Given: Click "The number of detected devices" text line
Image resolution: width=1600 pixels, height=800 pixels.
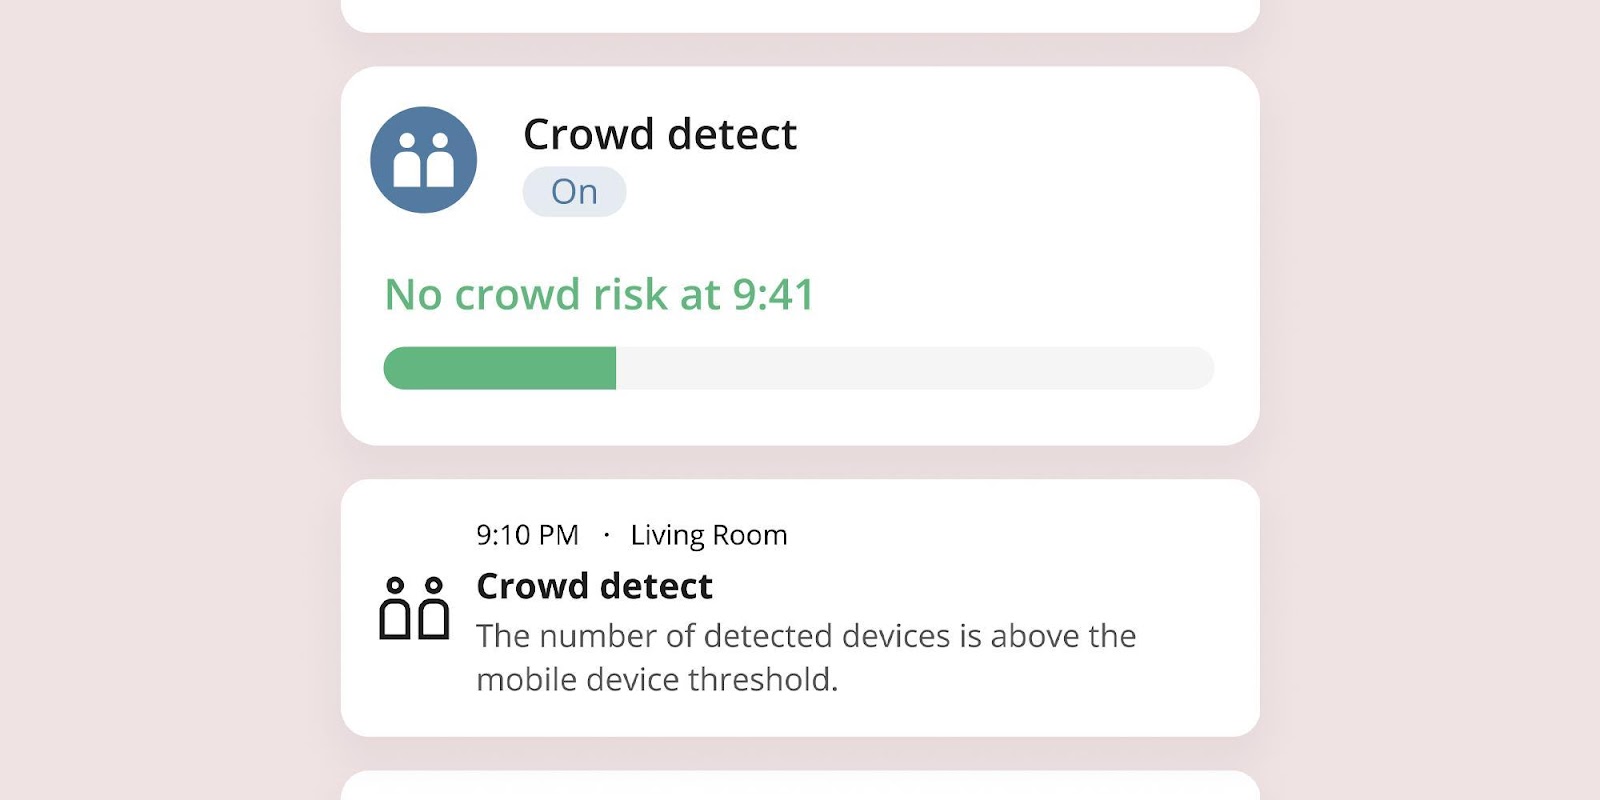Looking at the screenshot, I should click(805, 636).
